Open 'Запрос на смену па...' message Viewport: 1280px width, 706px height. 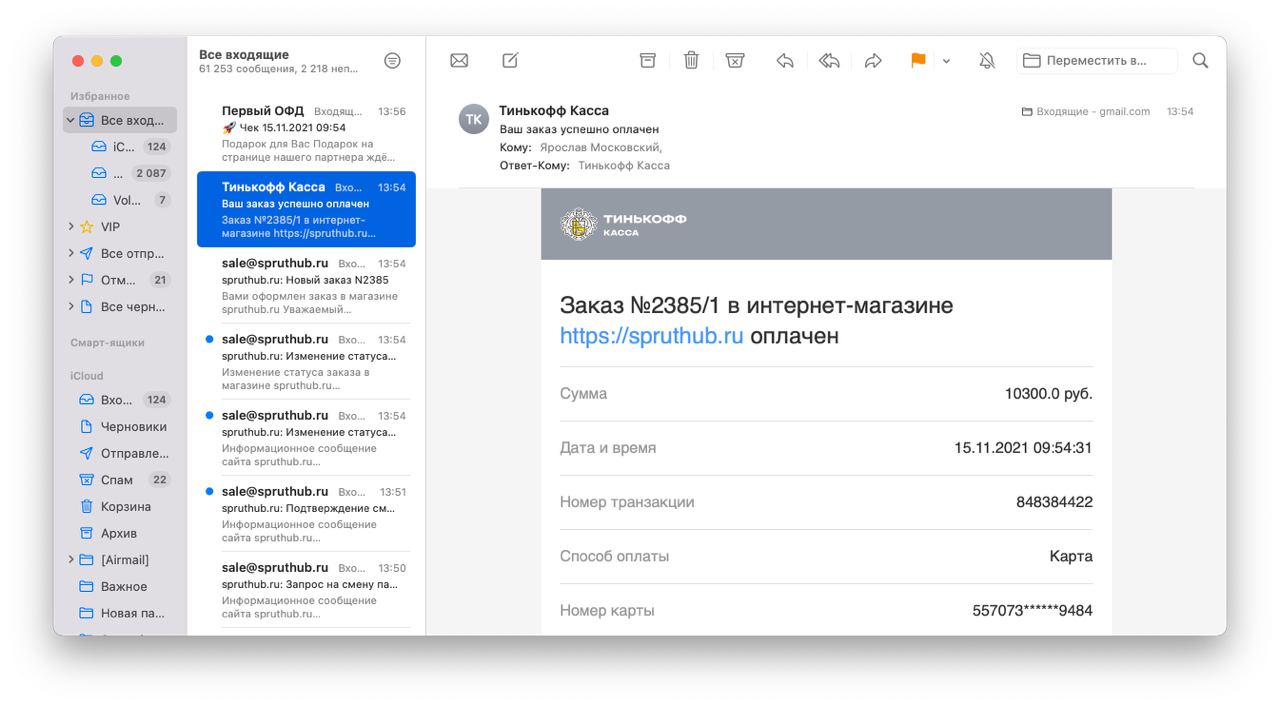tap(306, 589)
